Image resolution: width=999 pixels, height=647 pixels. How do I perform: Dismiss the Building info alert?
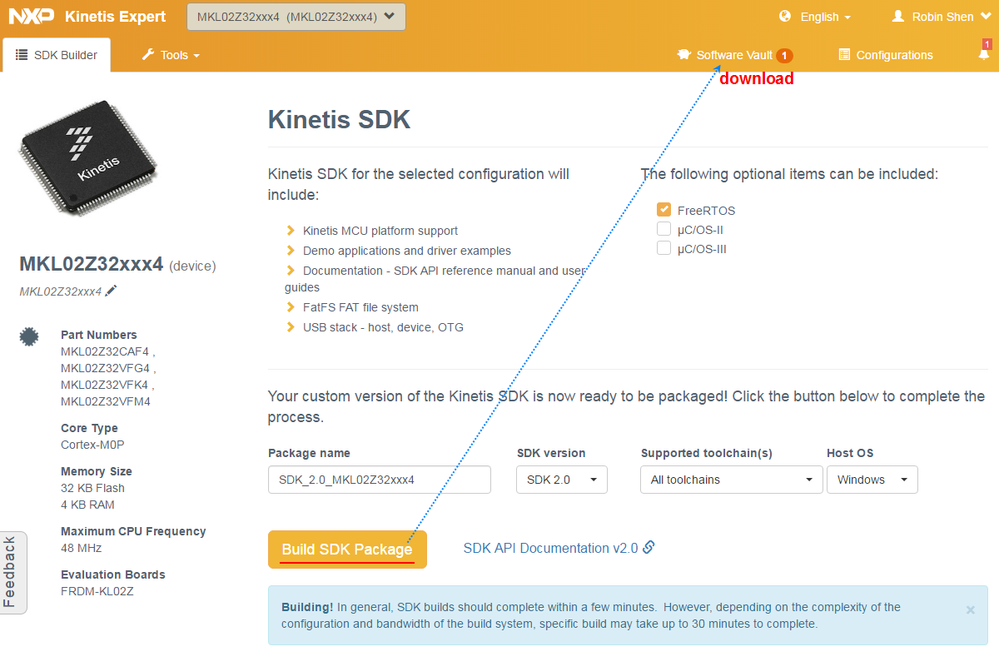click(x=970, y=609)
